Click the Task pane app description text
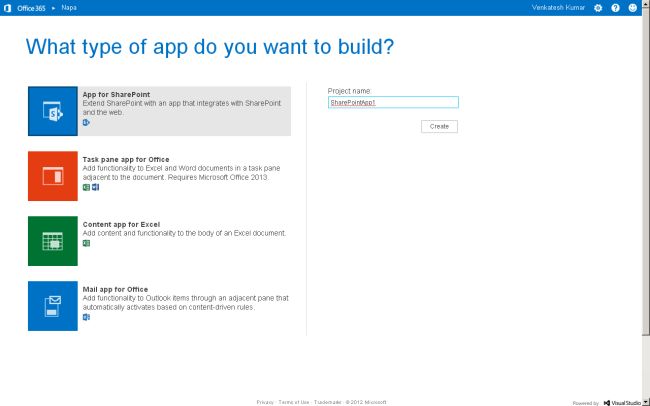 [181, 173]
